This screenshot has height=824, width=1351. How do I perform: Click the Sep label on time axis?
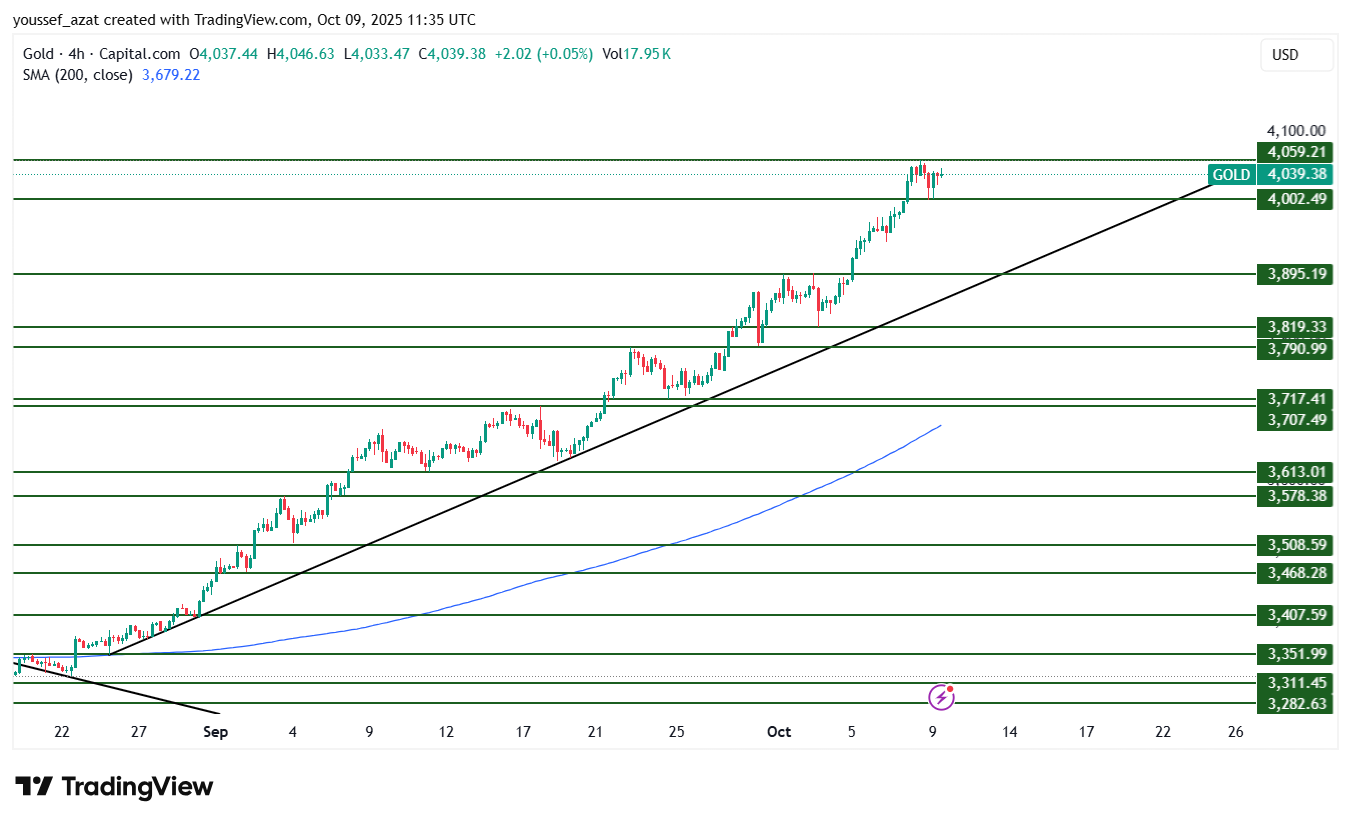pyautogui.click(x=215, y=732)
